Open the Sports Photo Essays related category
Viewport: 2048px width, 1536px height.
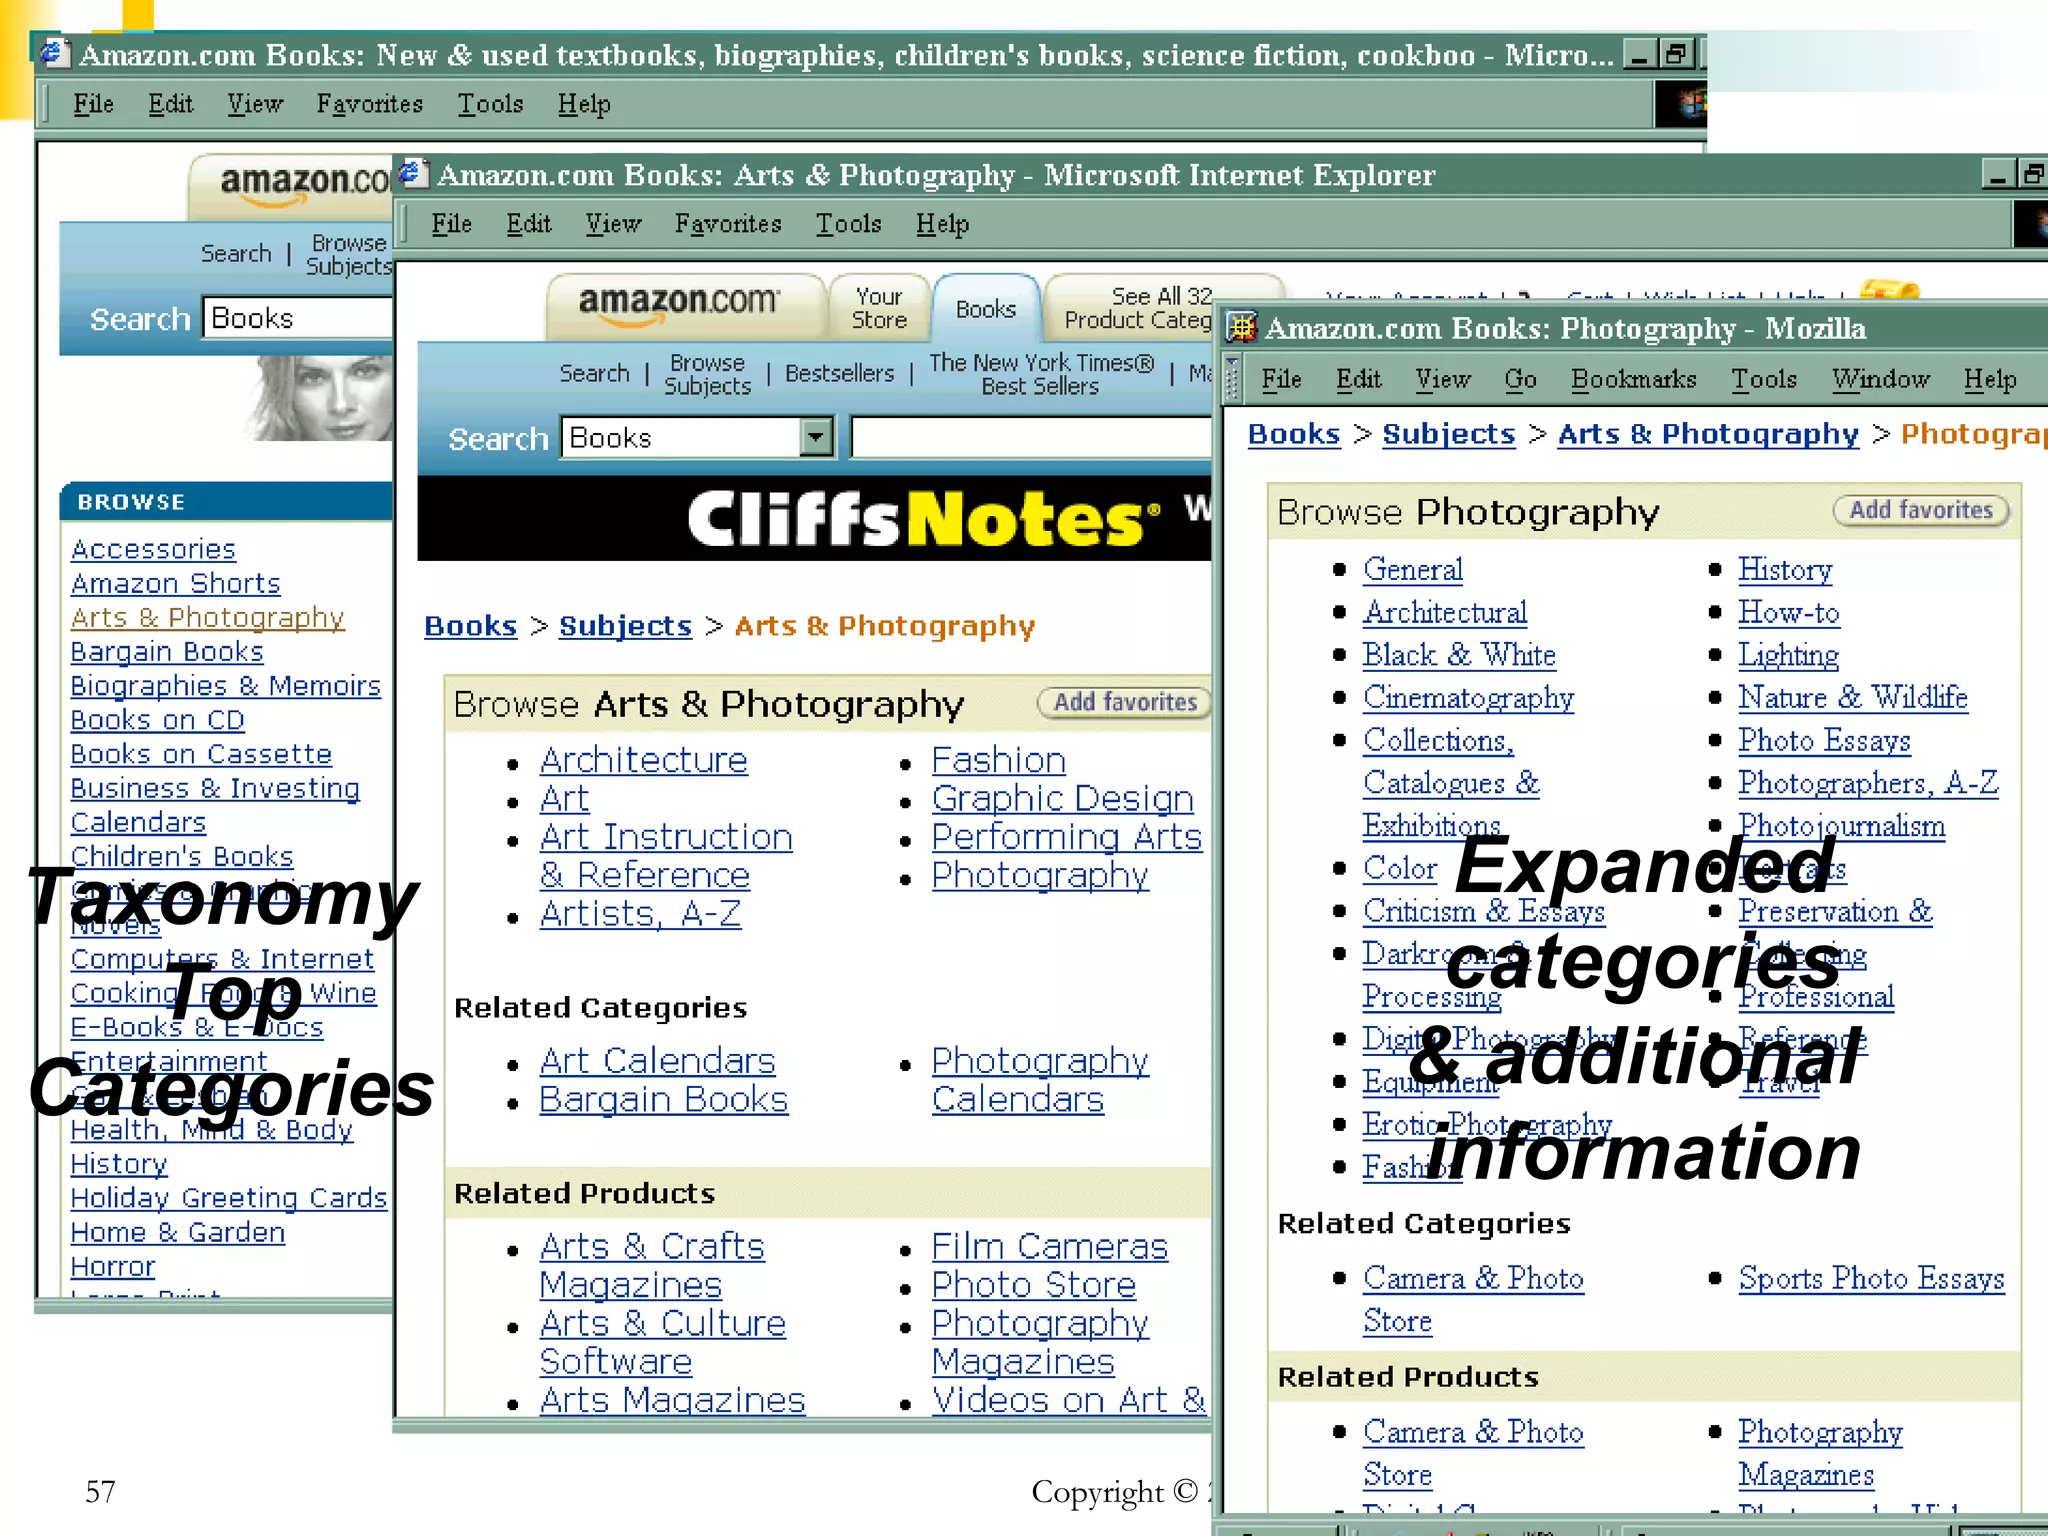pos(1871,1278)
